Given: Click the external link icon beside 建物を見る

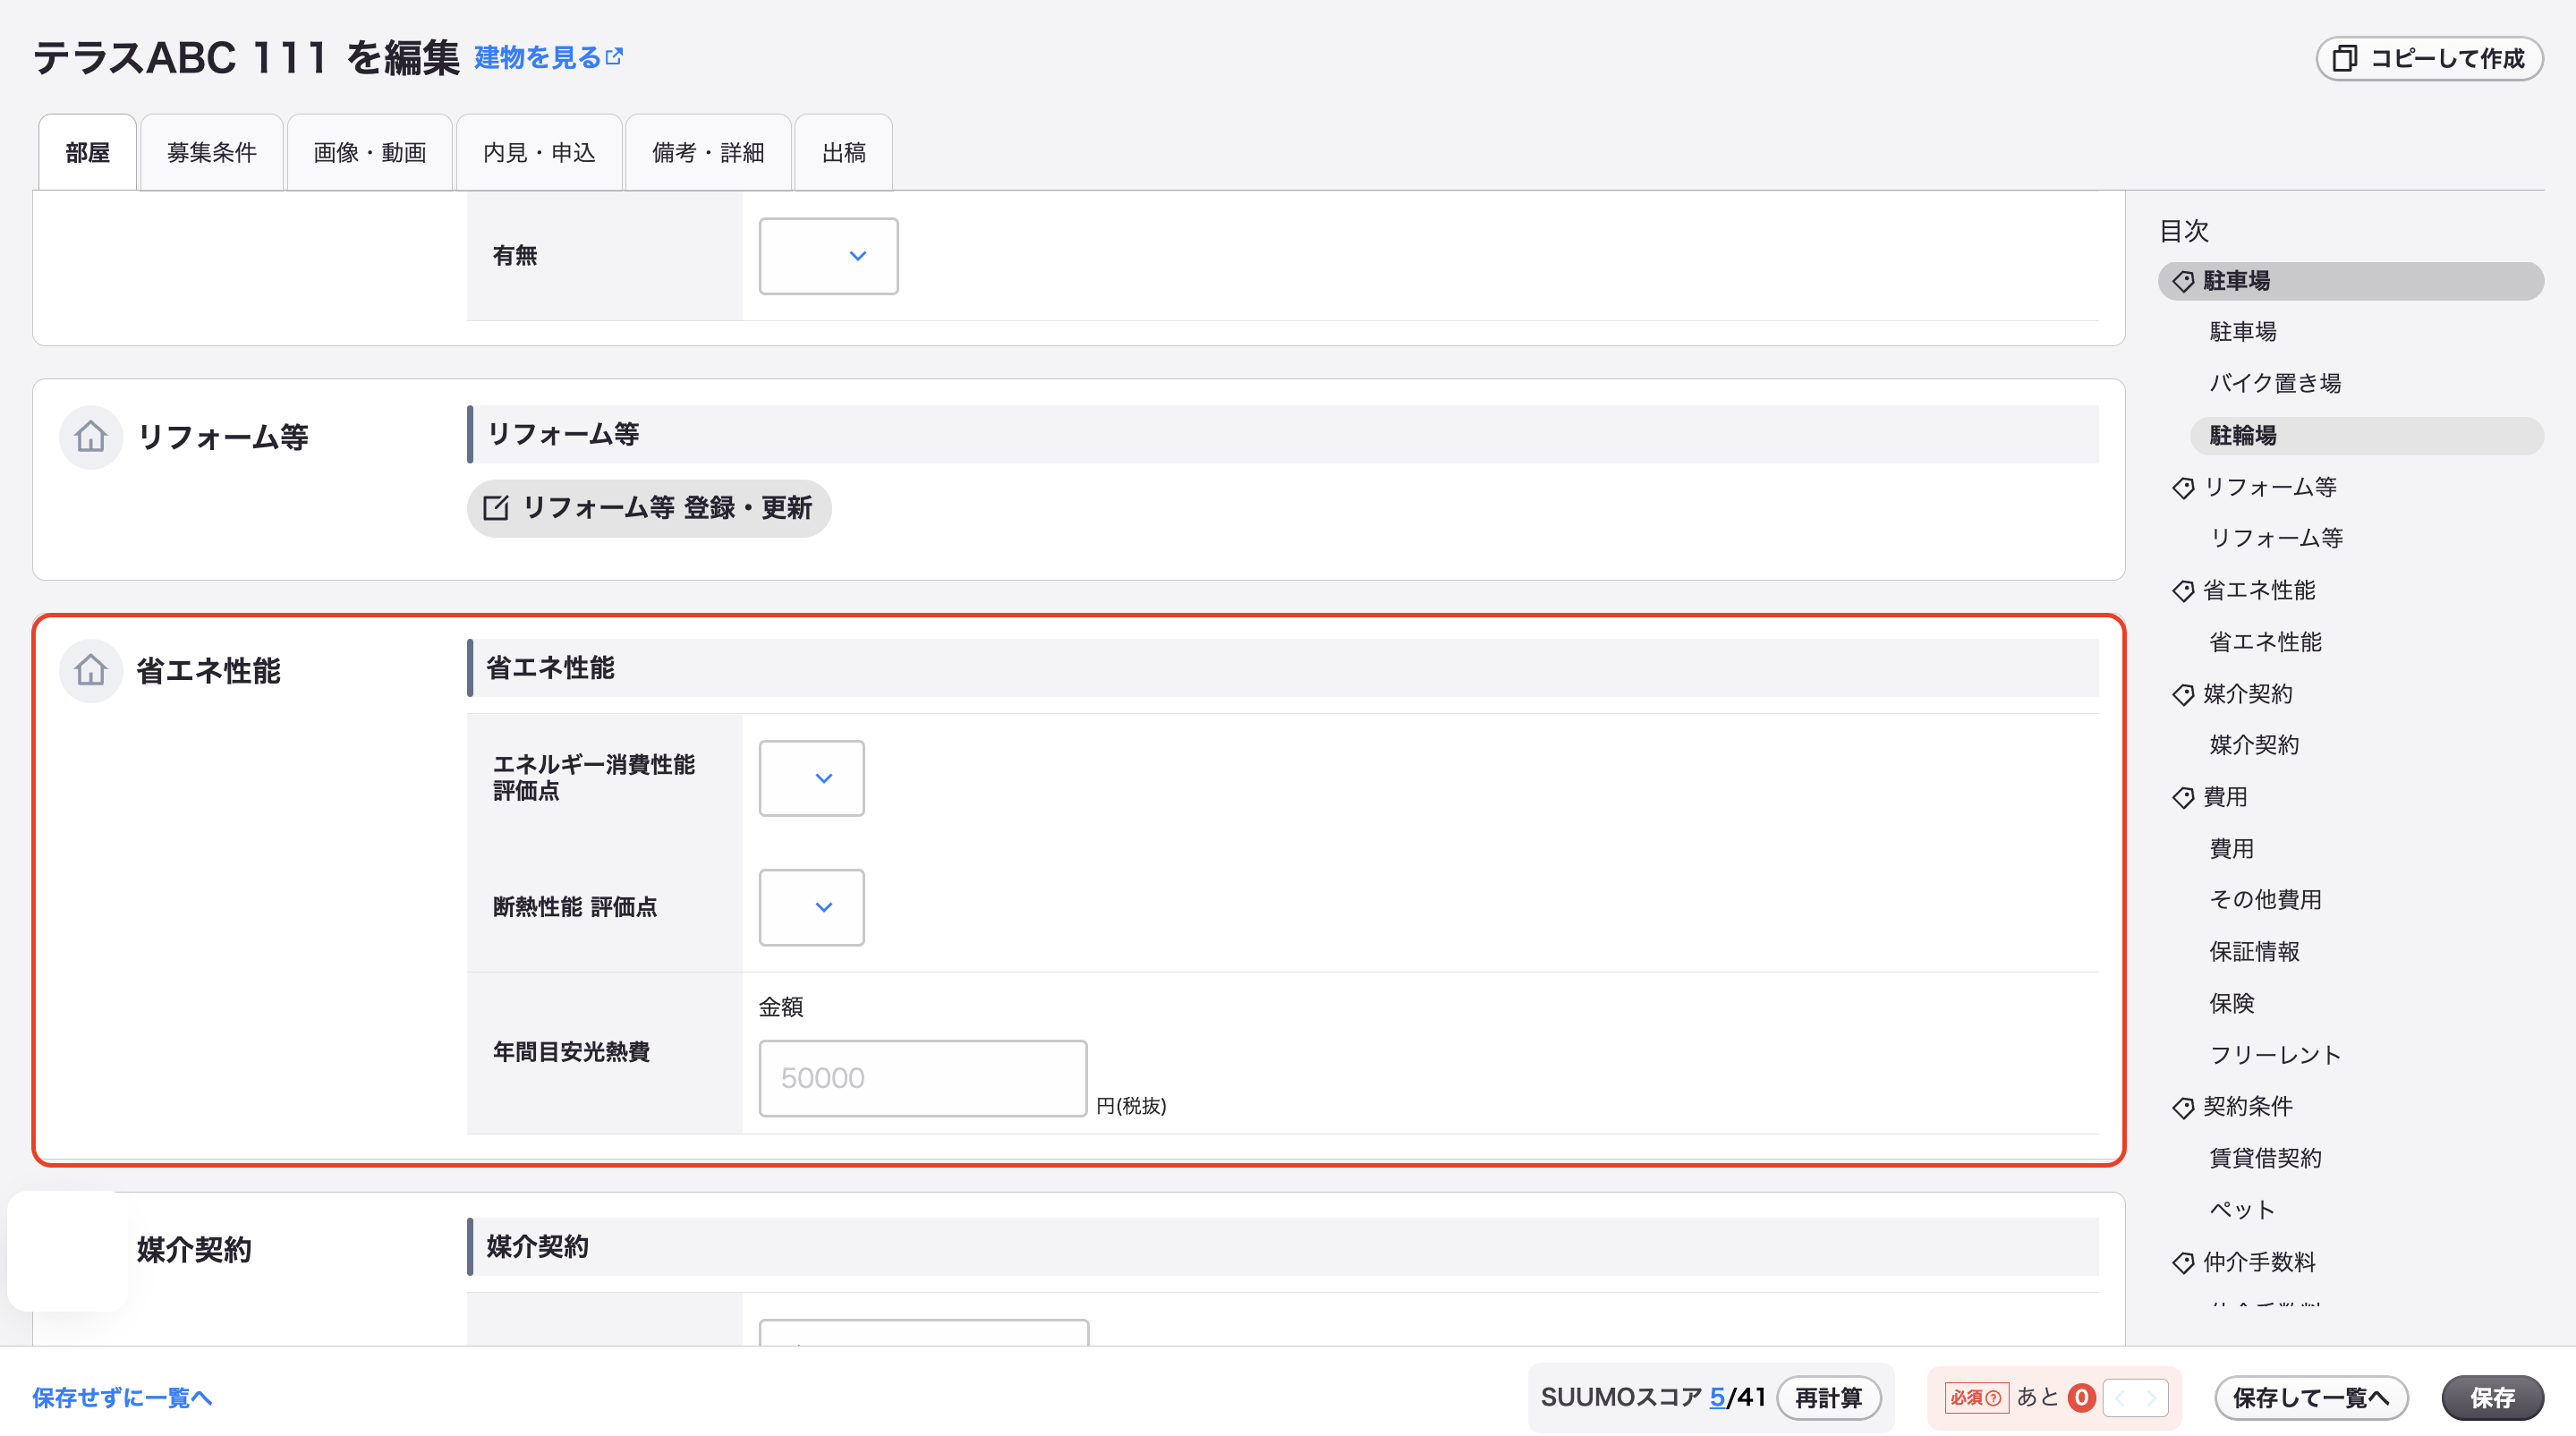Looking at the screenshot, I should 614,57.
